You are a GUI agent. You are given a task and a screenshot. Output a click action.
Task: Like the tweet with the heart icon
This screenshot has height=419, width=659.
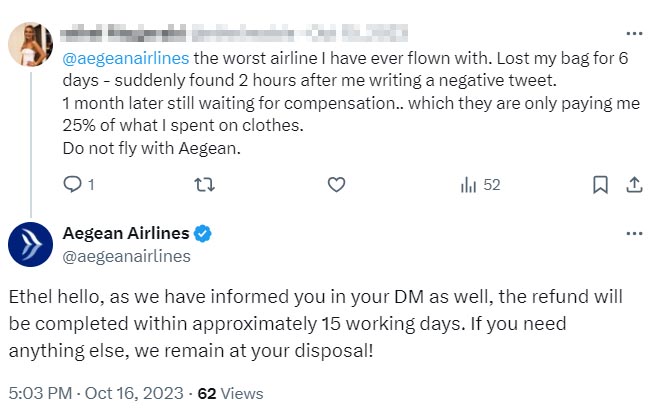coord(337,185)
